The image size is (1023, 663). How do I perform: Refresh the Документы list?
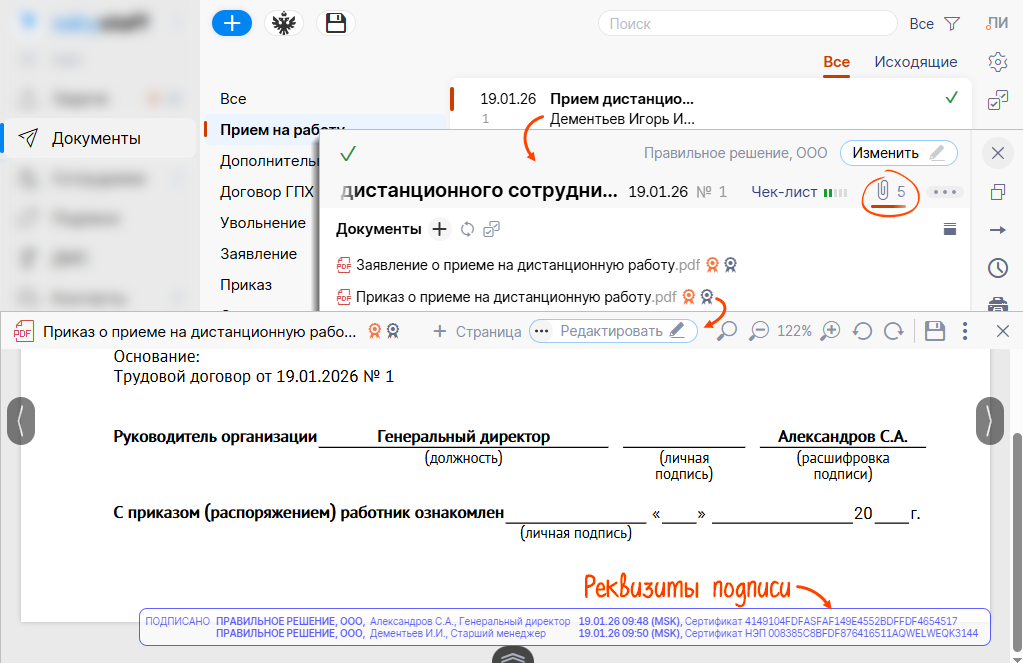pyautogui.click(x=467, y=229)
